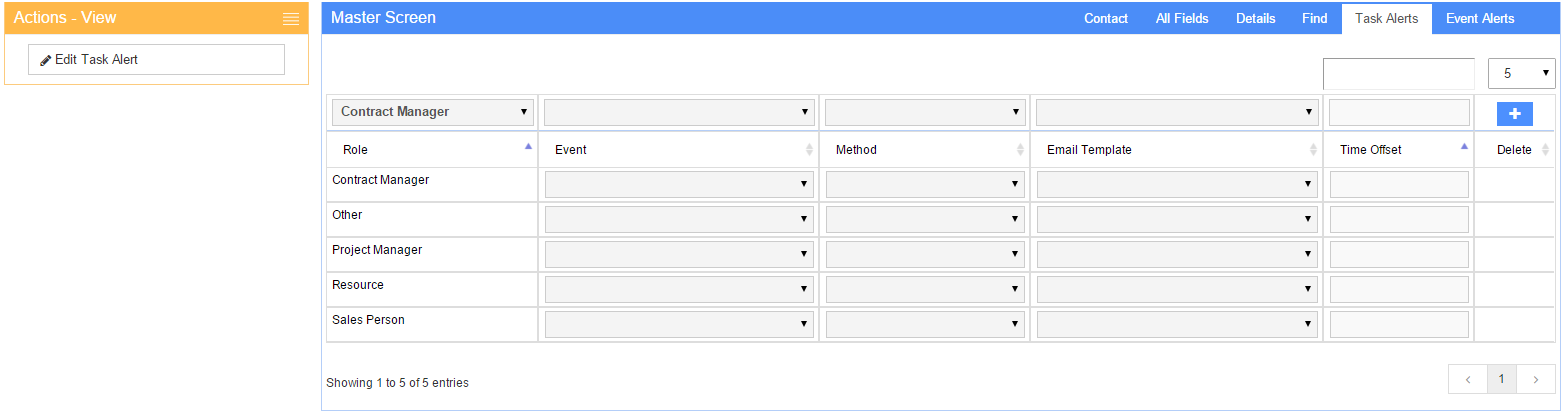Click the Edit Task Alert button

[156, 60]
